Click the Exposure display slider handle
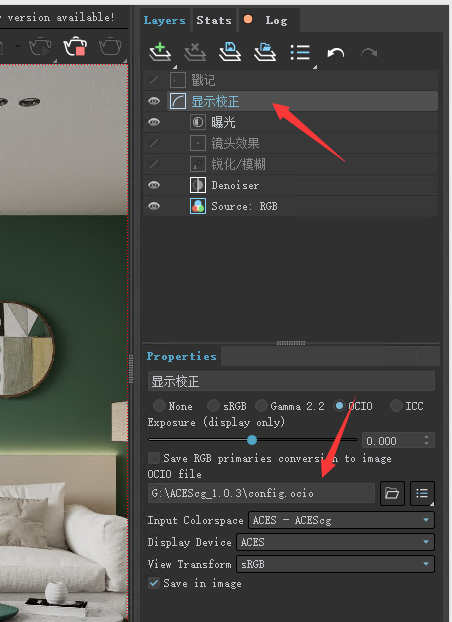The width and height of the screenshot is (452, 622). tap(252, 440)
